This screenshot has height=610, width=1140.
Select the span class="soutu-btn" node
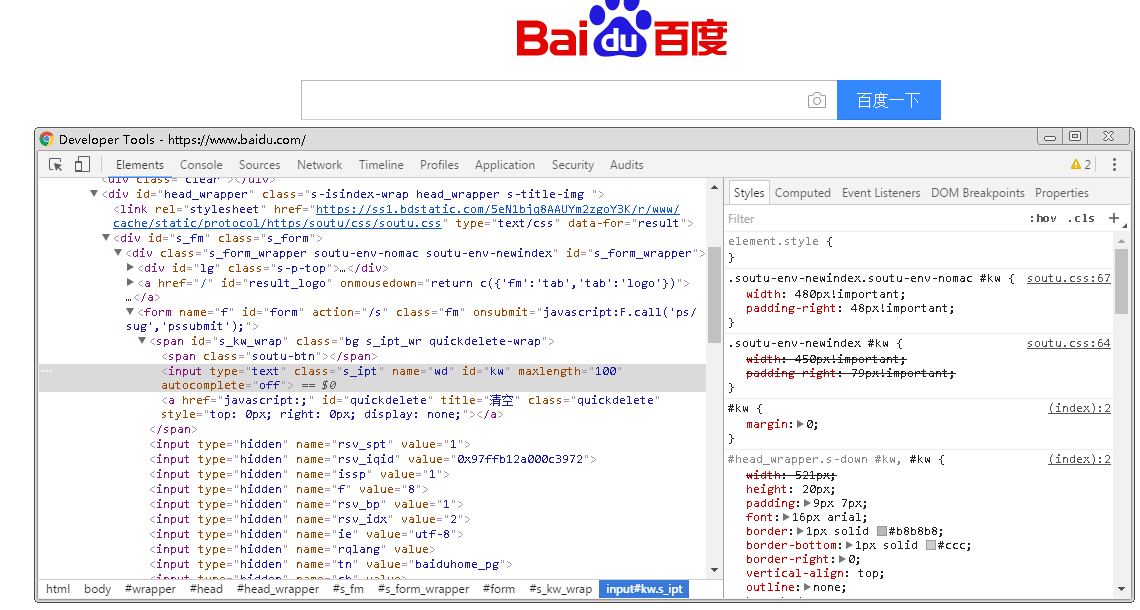[269, 356]
